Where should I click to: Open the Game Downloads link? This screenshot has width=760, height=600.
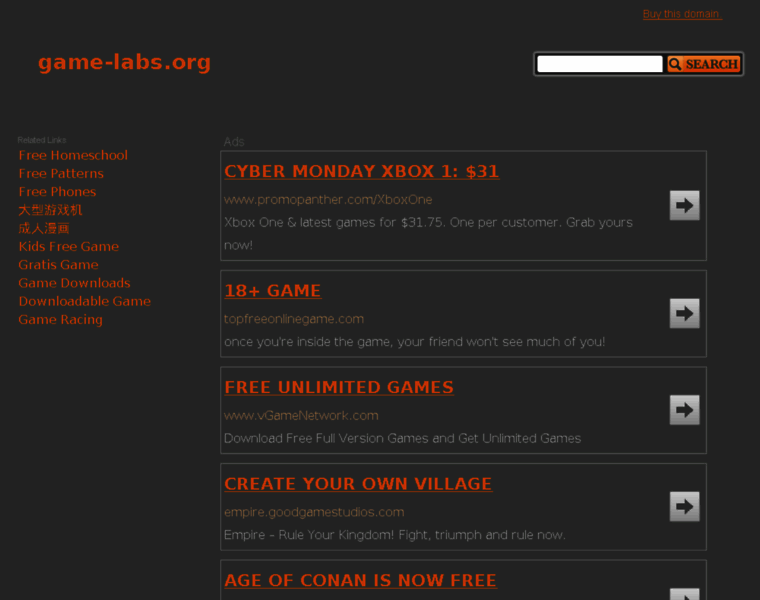click(74, 283)
